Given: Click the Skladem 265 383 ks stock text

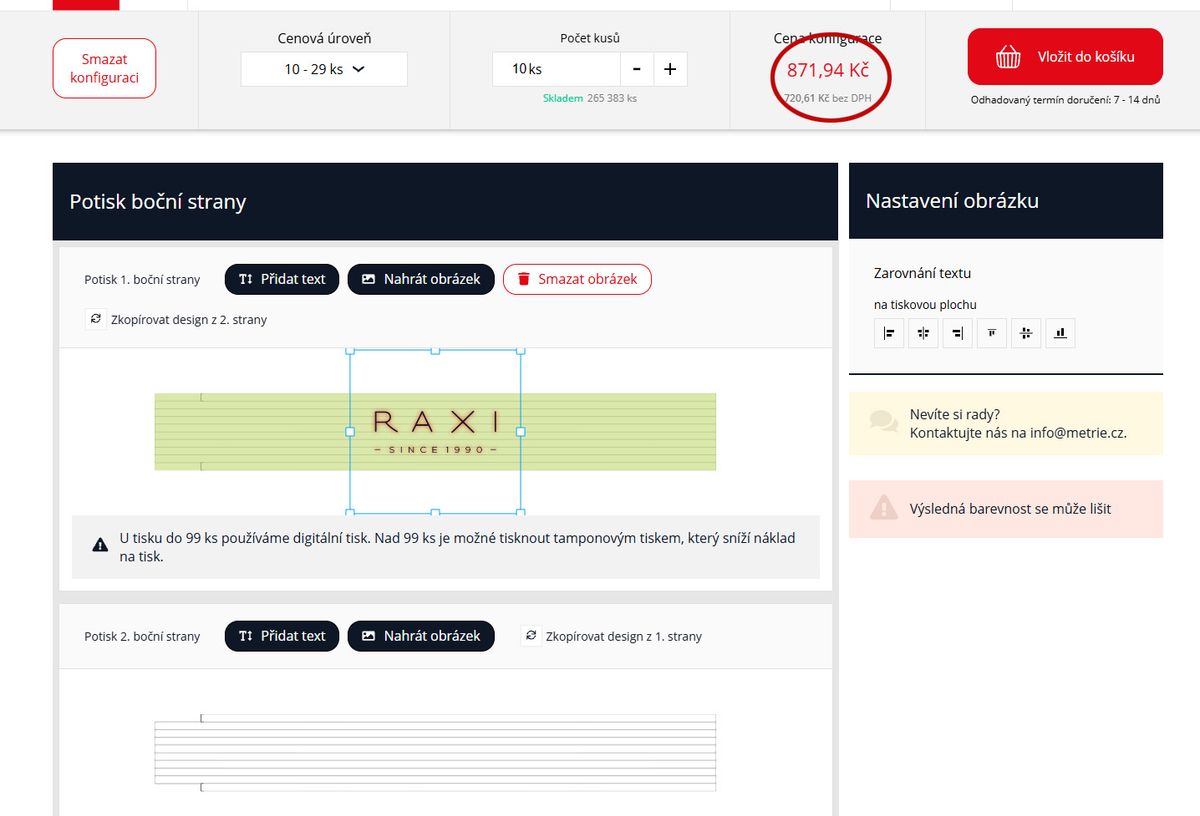Looking at the screenshot, I should tap(590, 98).
